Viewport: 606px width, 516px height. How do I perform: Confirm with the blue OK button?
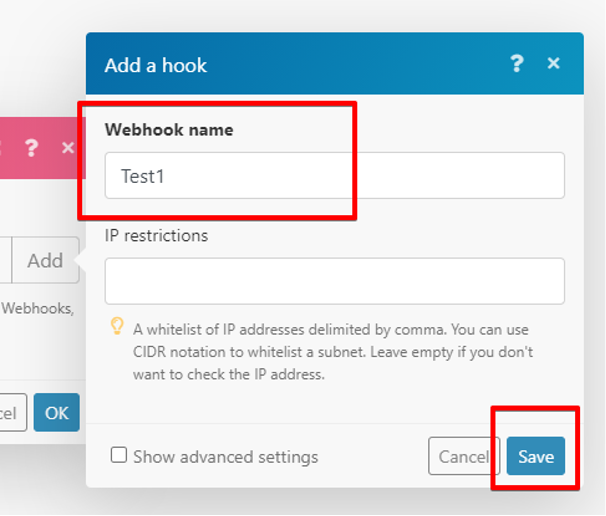(56, 412)
